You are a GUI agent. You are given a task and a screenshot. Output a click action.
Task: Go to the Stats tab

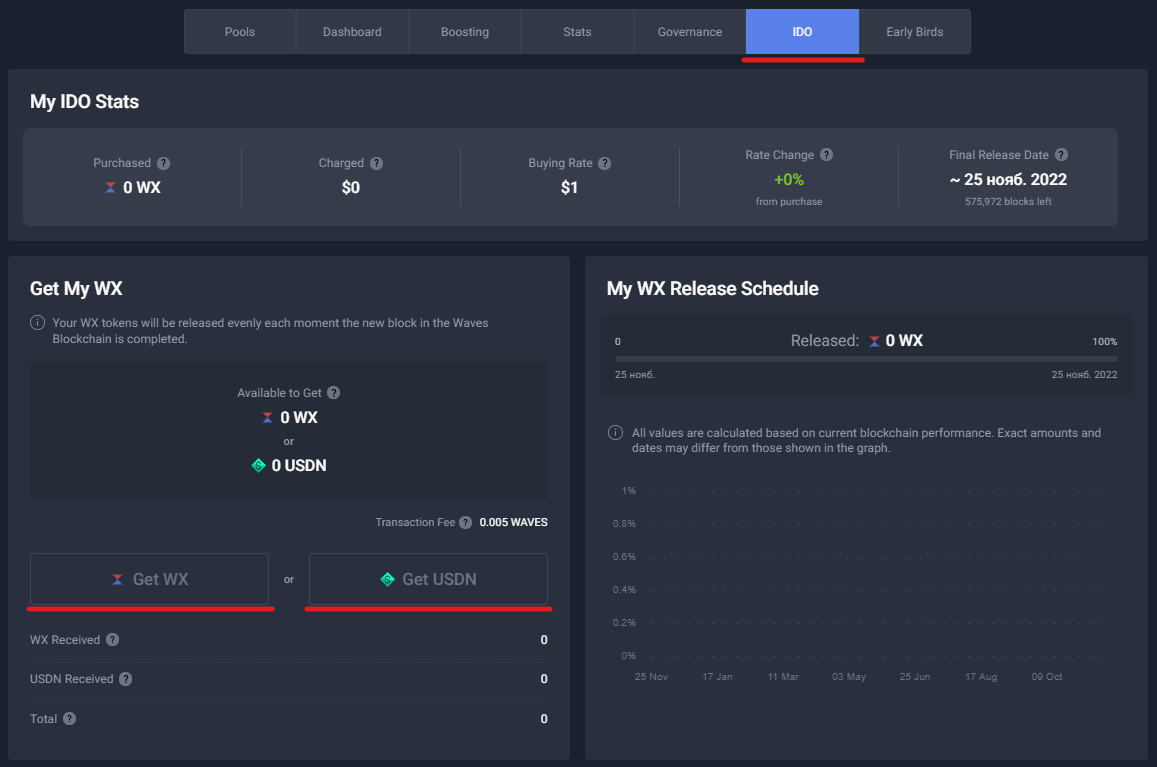tap(577, 32)
